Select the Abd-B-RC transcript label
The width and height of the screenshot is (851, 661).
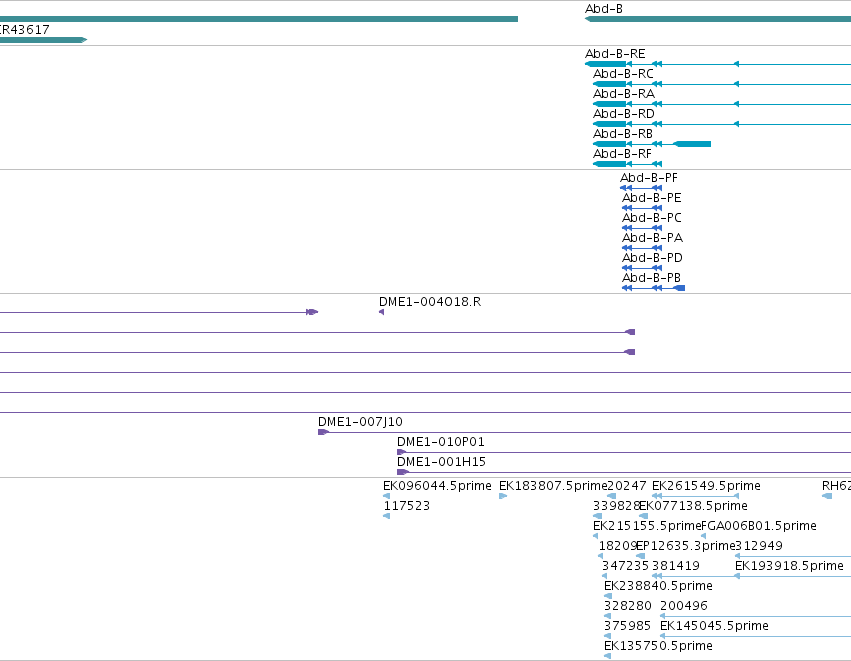coord(623,74)
